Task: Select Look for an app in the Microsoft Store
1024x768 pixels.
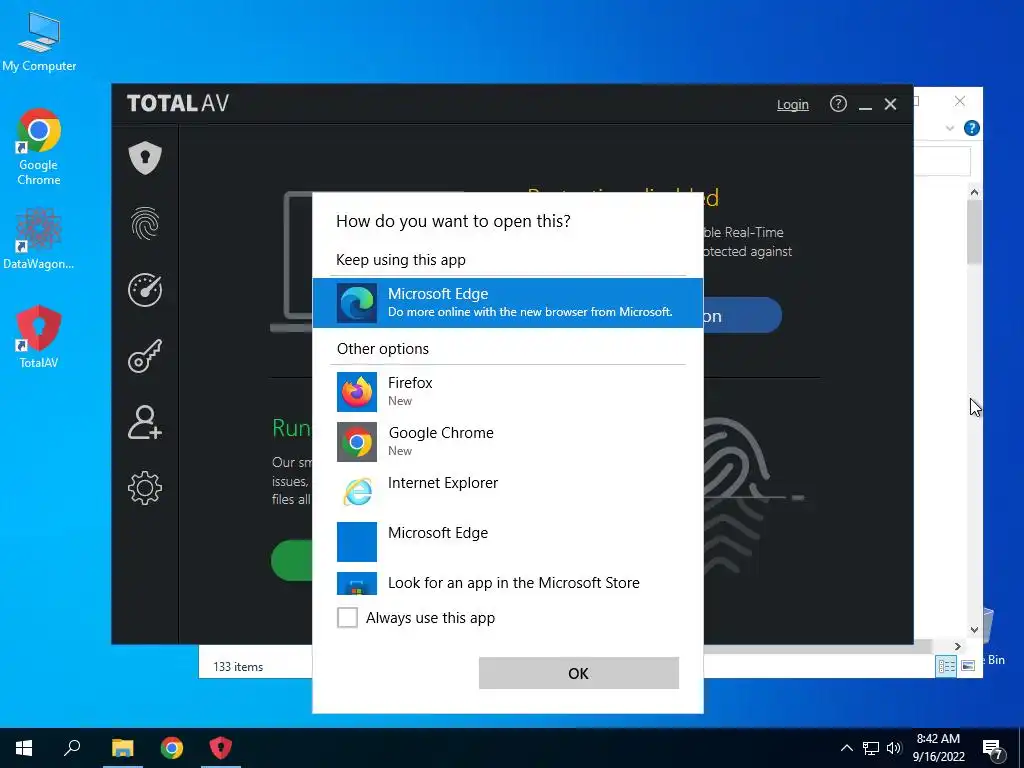Action: coord(507,583)
